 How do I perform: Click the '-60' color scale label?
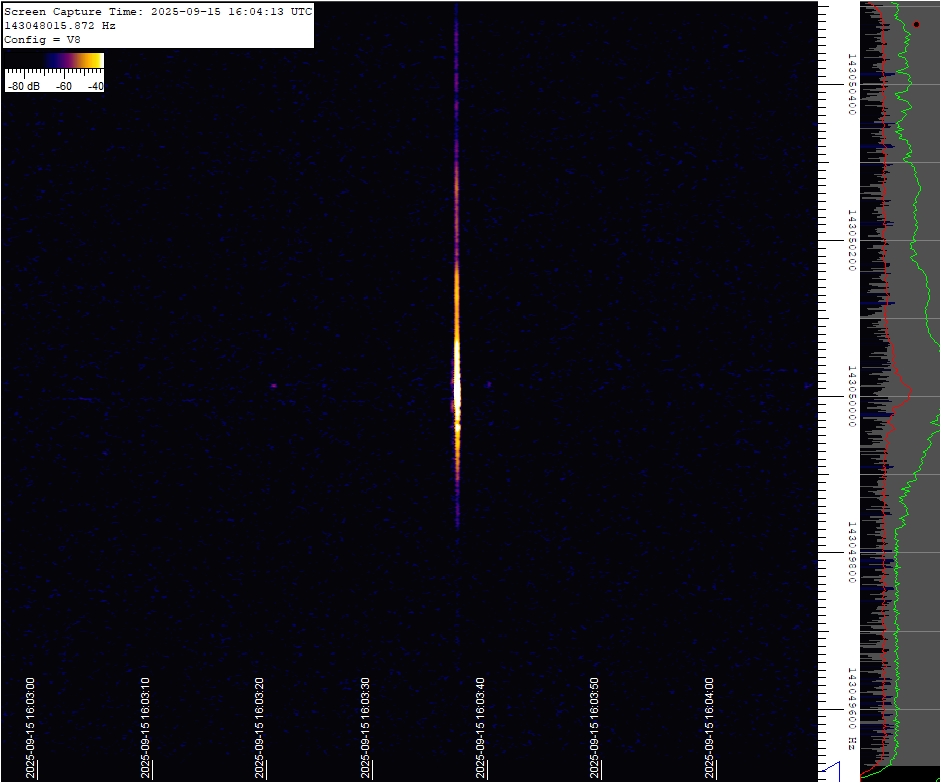[x=64, y=86]
